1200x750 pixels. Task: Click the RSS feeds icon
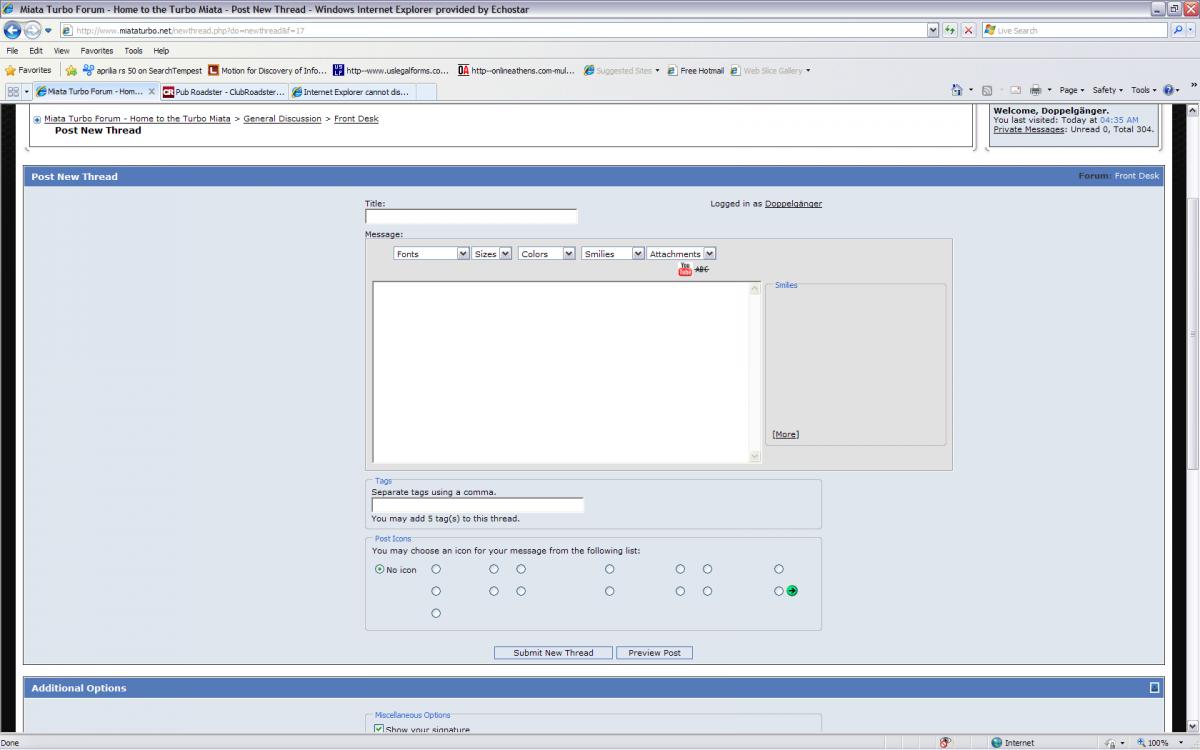[x=987, y=90]
